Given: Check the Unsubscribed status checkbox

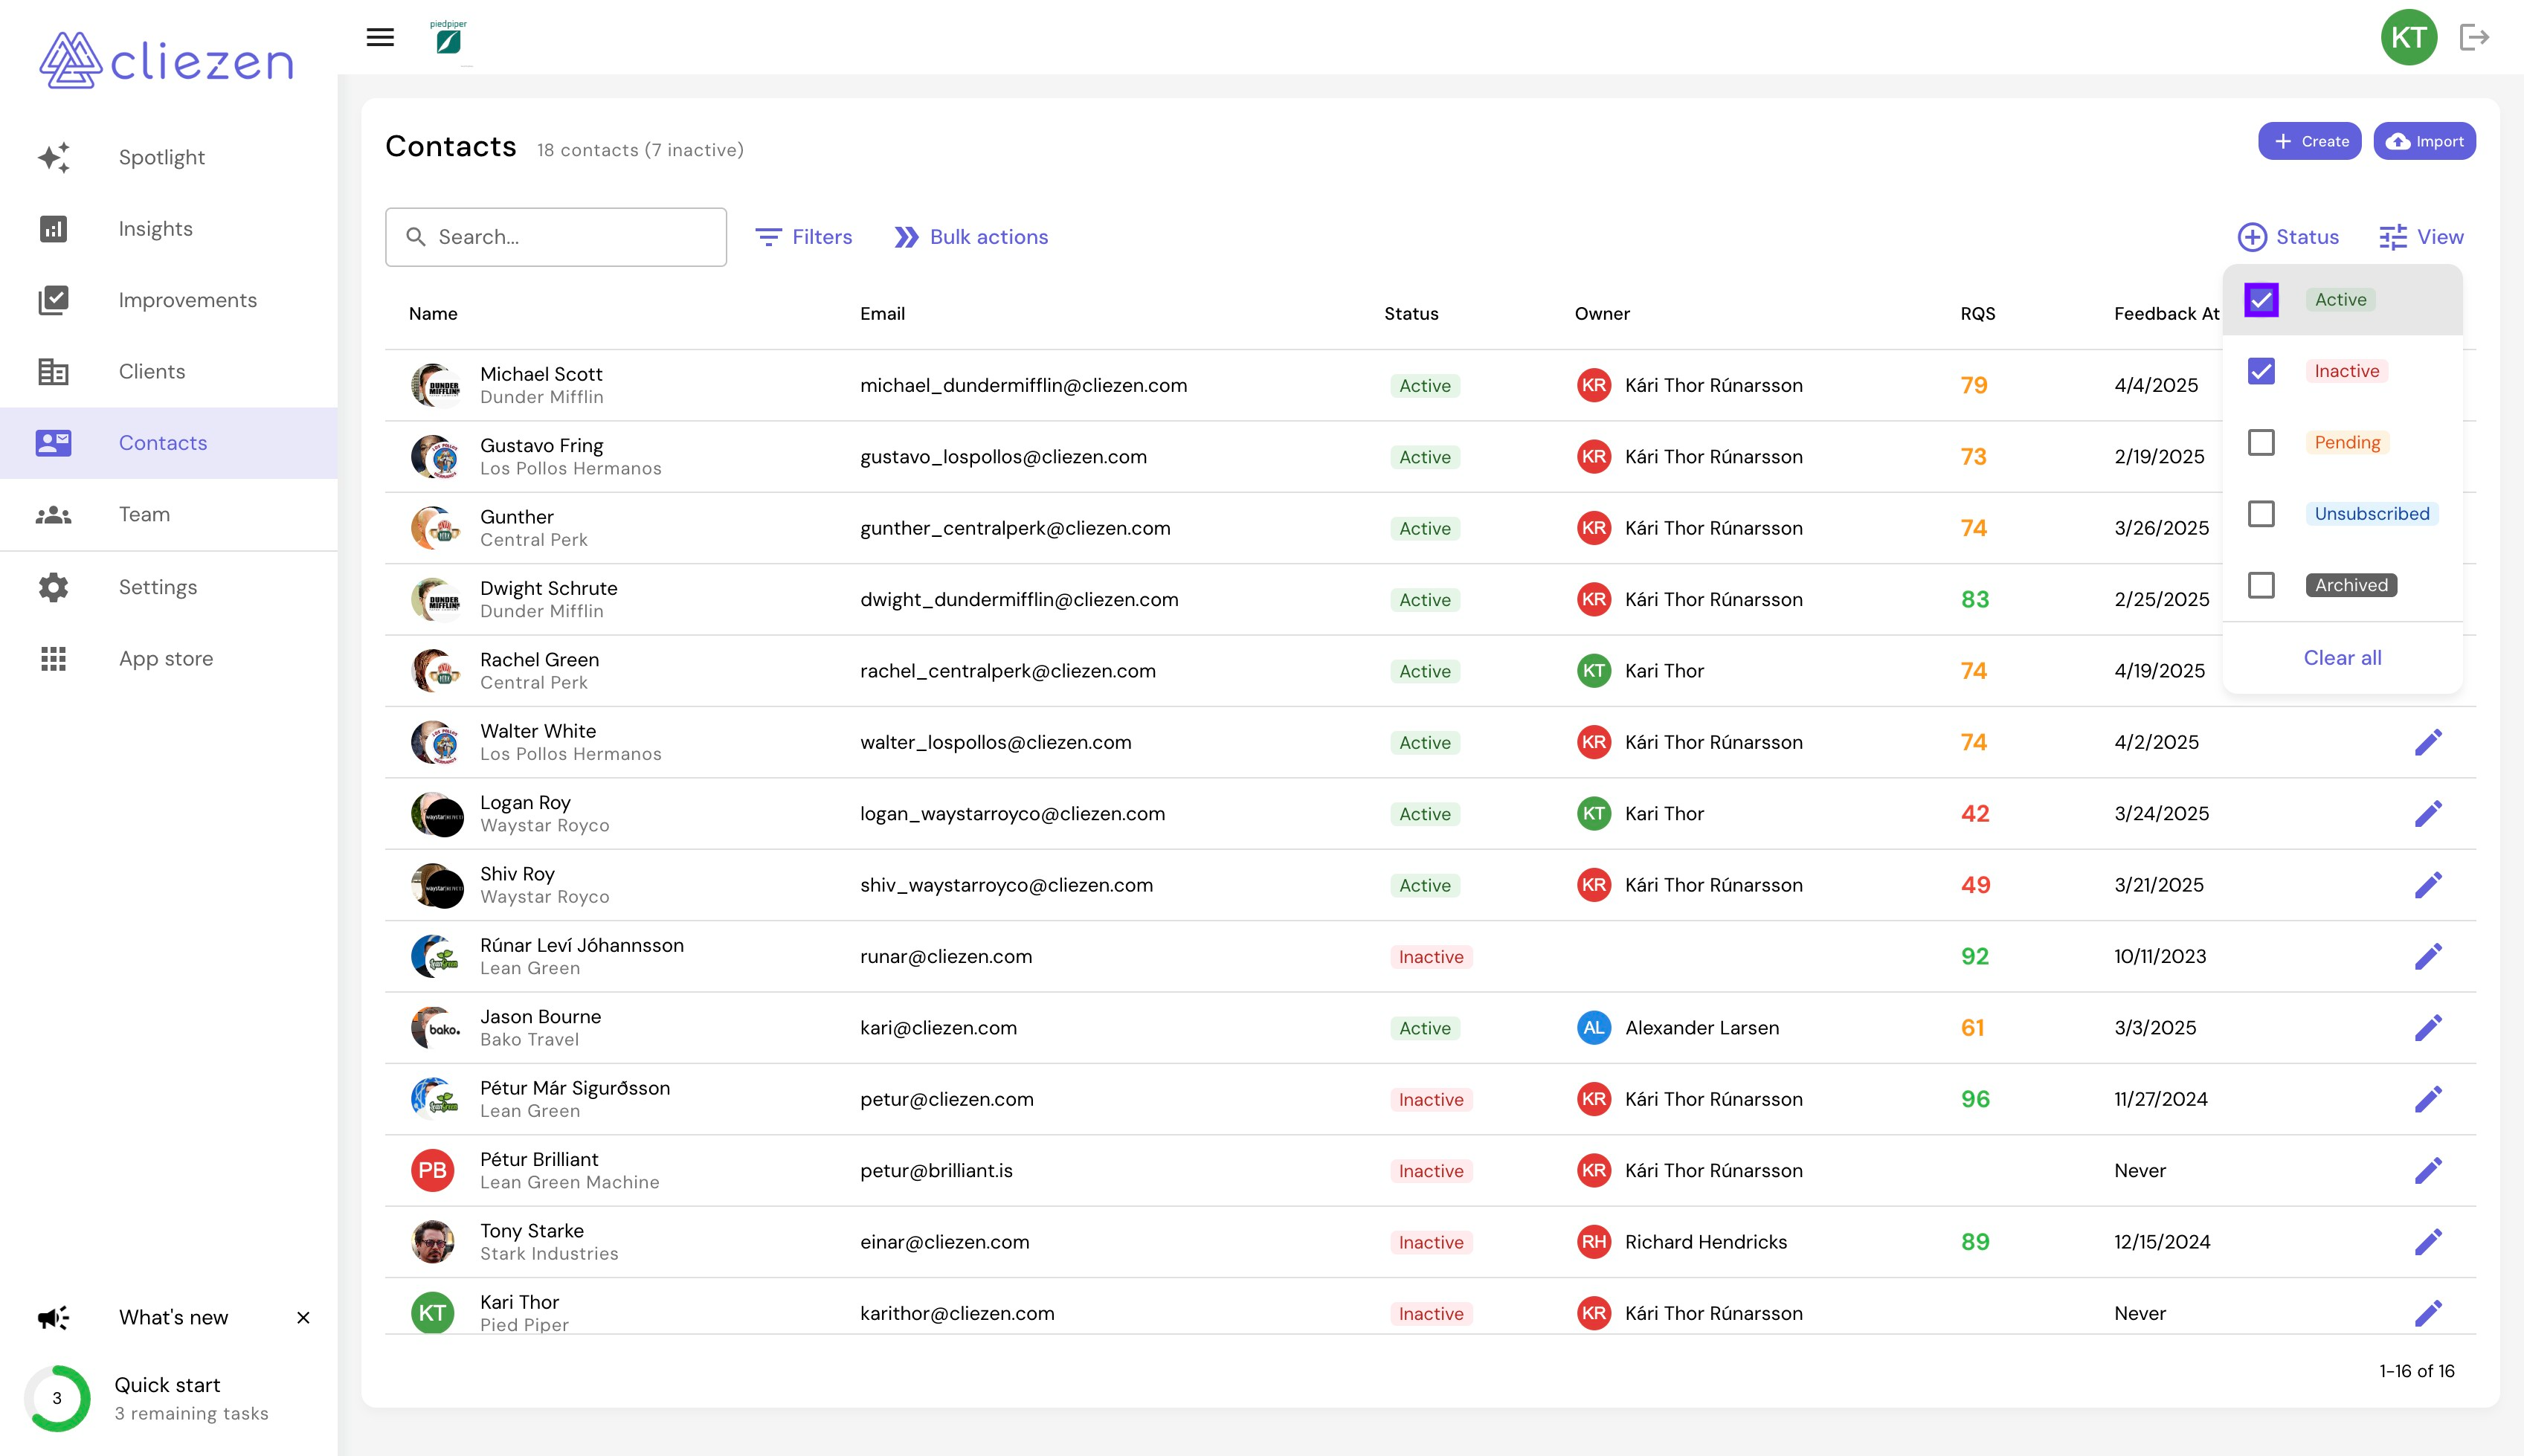Looking at the screenshot, I should [2261, 514].
